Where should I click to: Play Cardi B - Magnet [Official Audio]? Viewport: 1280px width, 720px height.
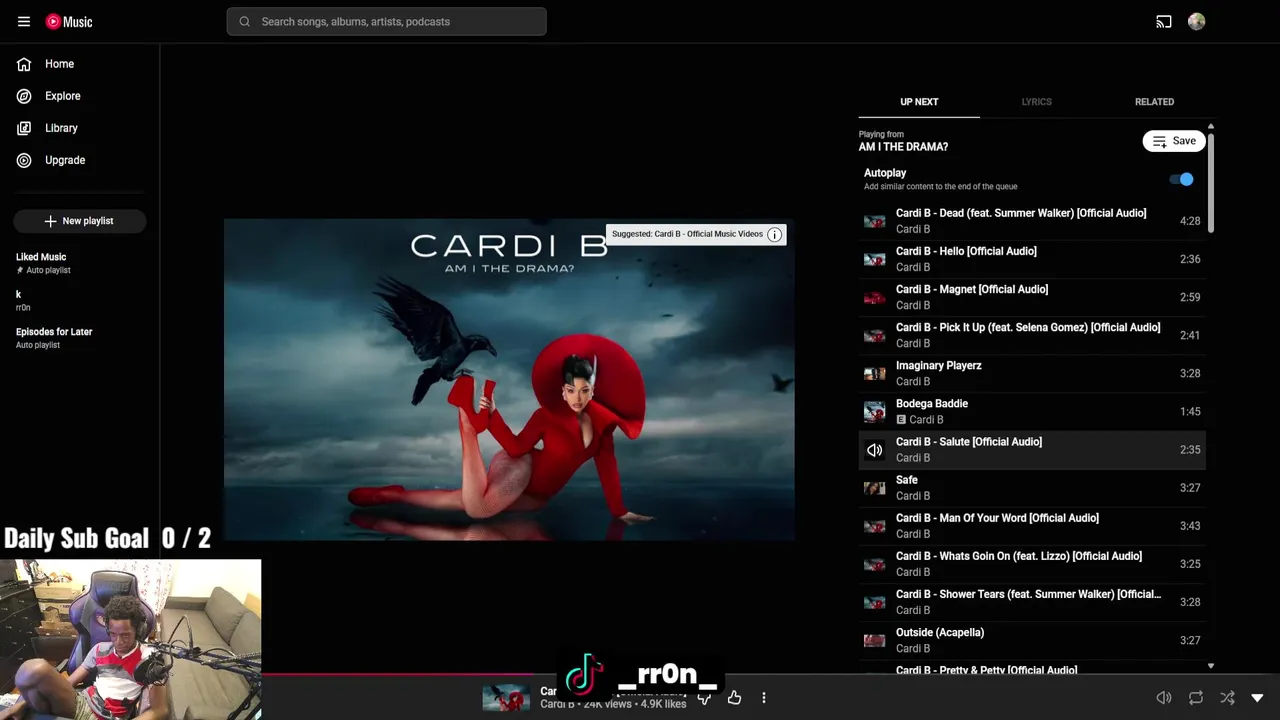(1032, 297)
